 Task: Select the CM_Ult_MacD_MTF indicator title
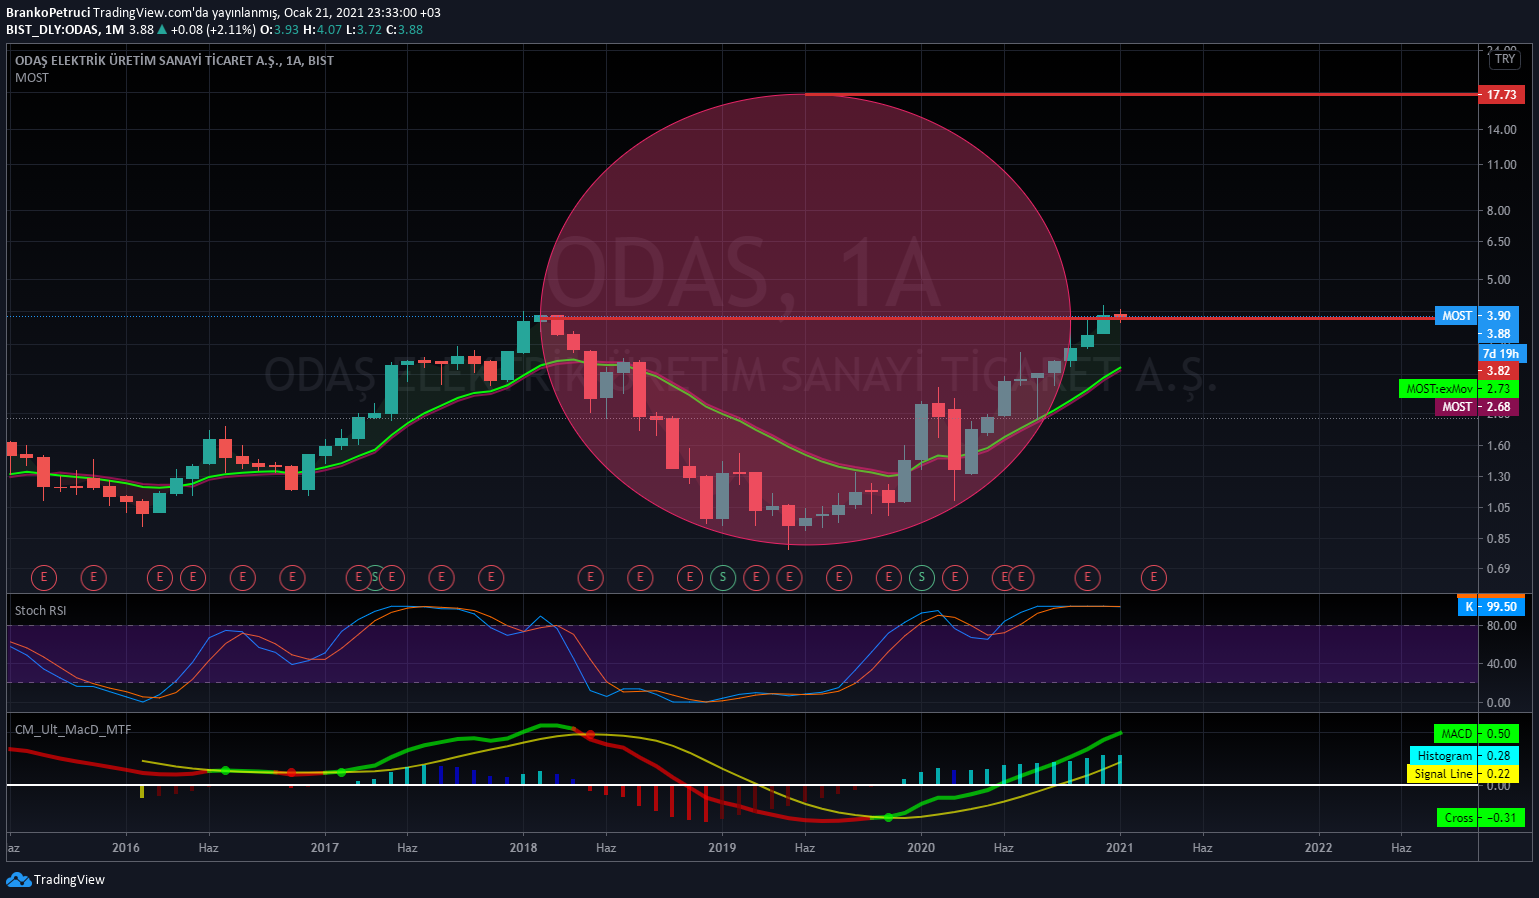coord(73,730)
